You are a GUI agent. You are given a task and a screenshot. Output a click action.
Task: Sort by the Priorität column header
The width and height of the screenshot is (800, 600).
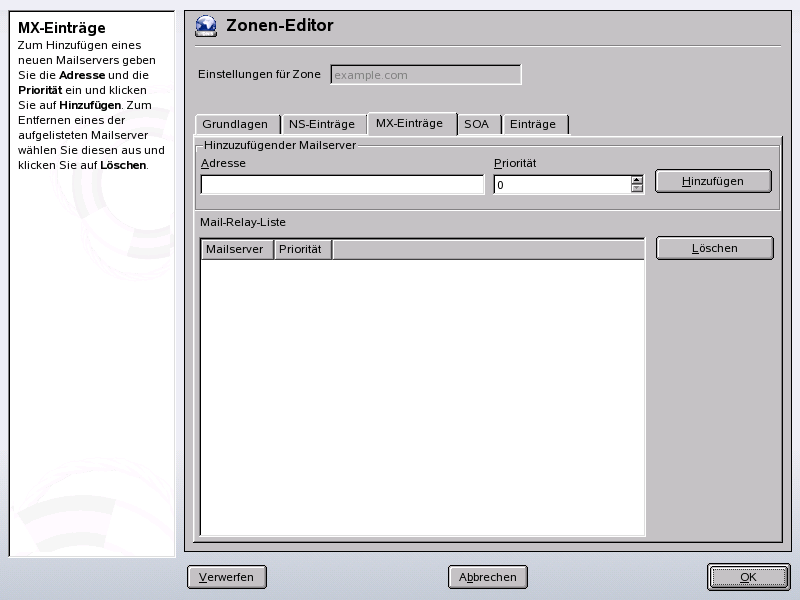302,249
